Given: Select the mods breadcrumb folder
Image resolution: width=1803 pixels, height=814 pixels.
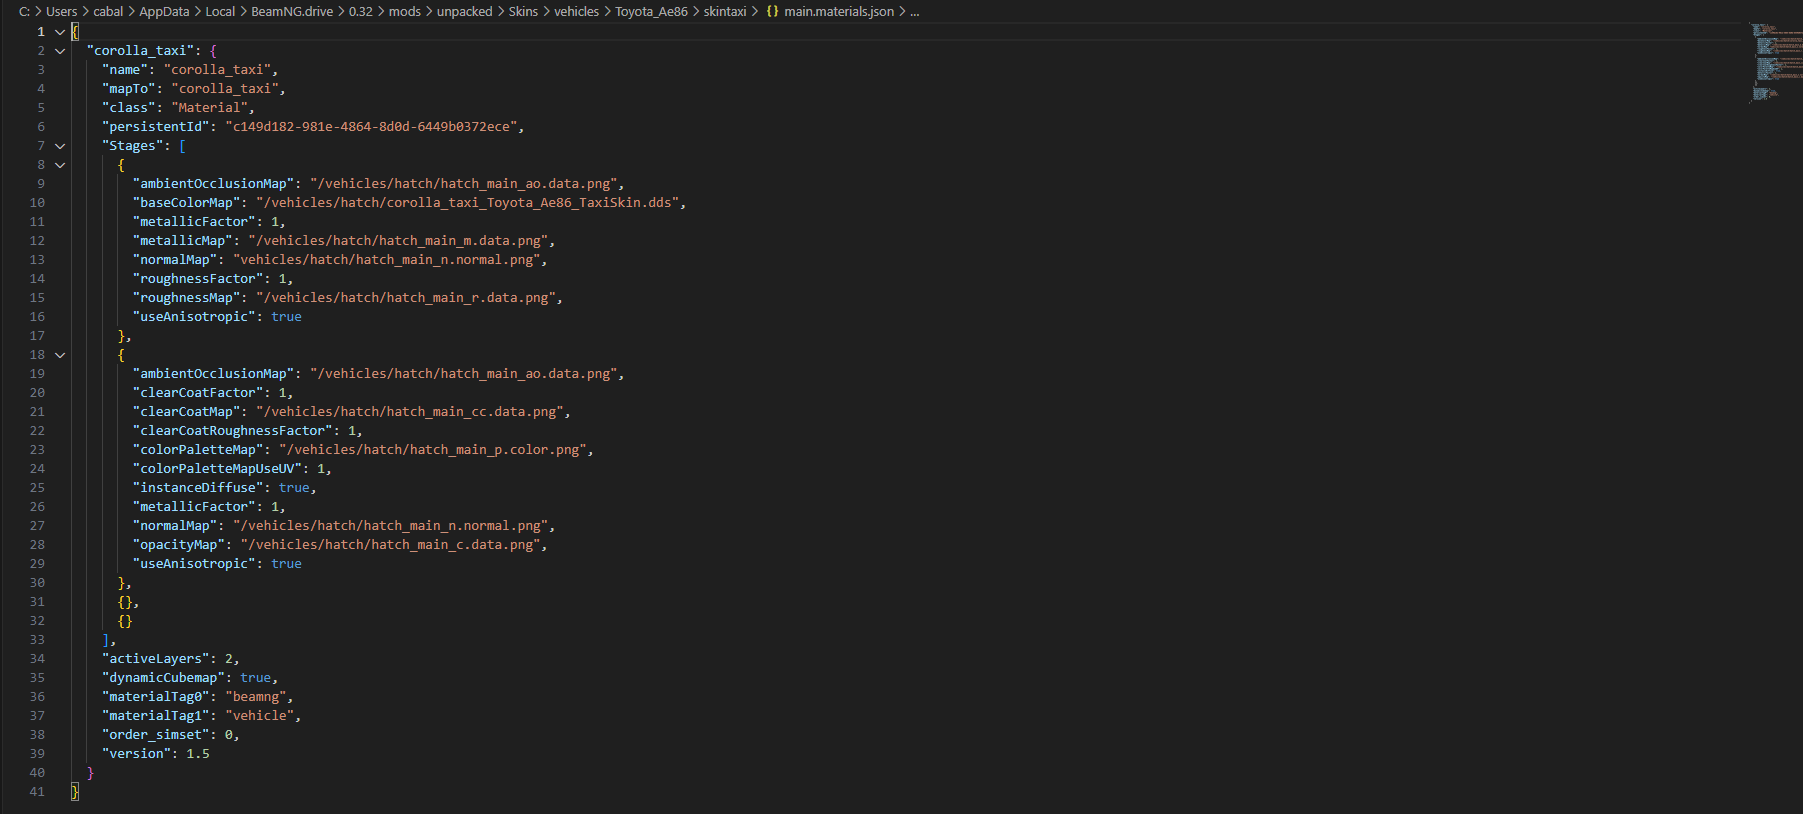Looking at the screenshot, I should click(x=405, y=12).
